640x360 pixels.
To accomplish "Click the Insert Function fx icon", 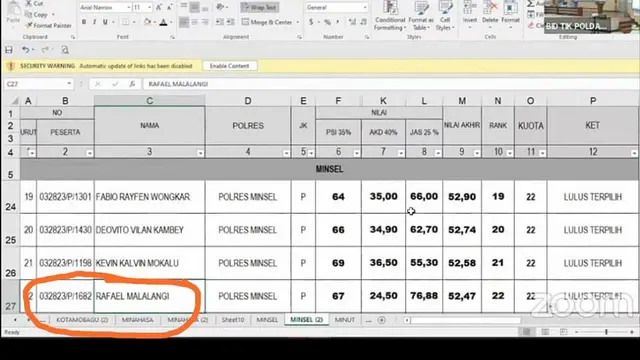I will click(x=132, y=84).
